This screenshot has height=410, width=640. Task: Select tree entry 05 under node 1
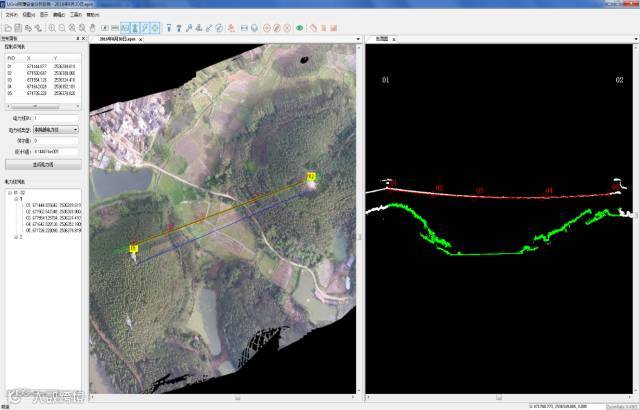53,230
